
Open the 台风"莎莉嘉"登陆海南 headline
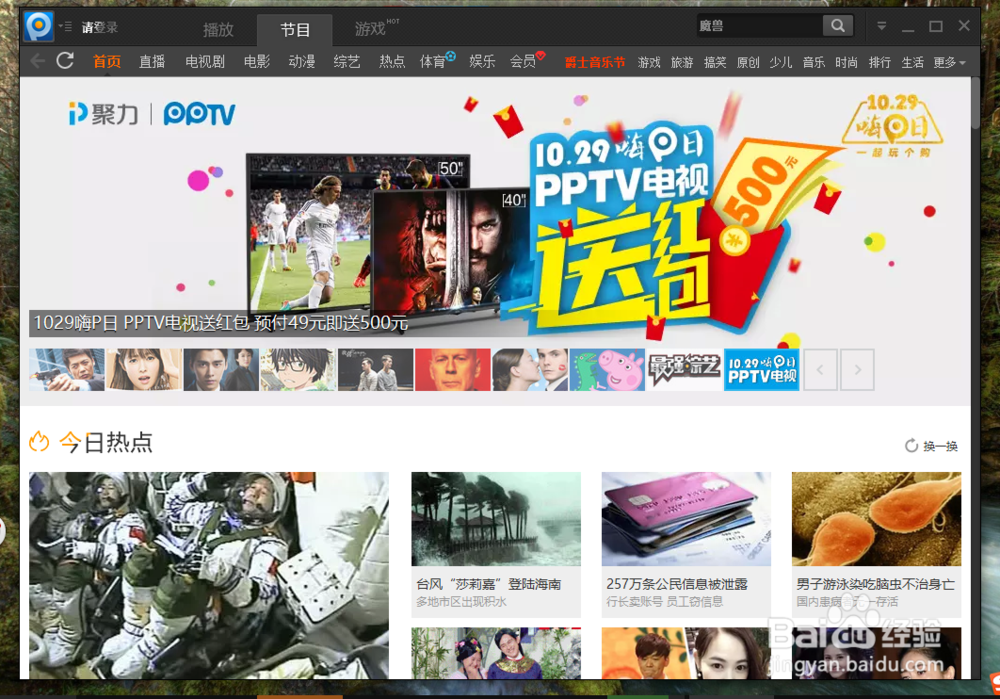(x=489, y=584)
